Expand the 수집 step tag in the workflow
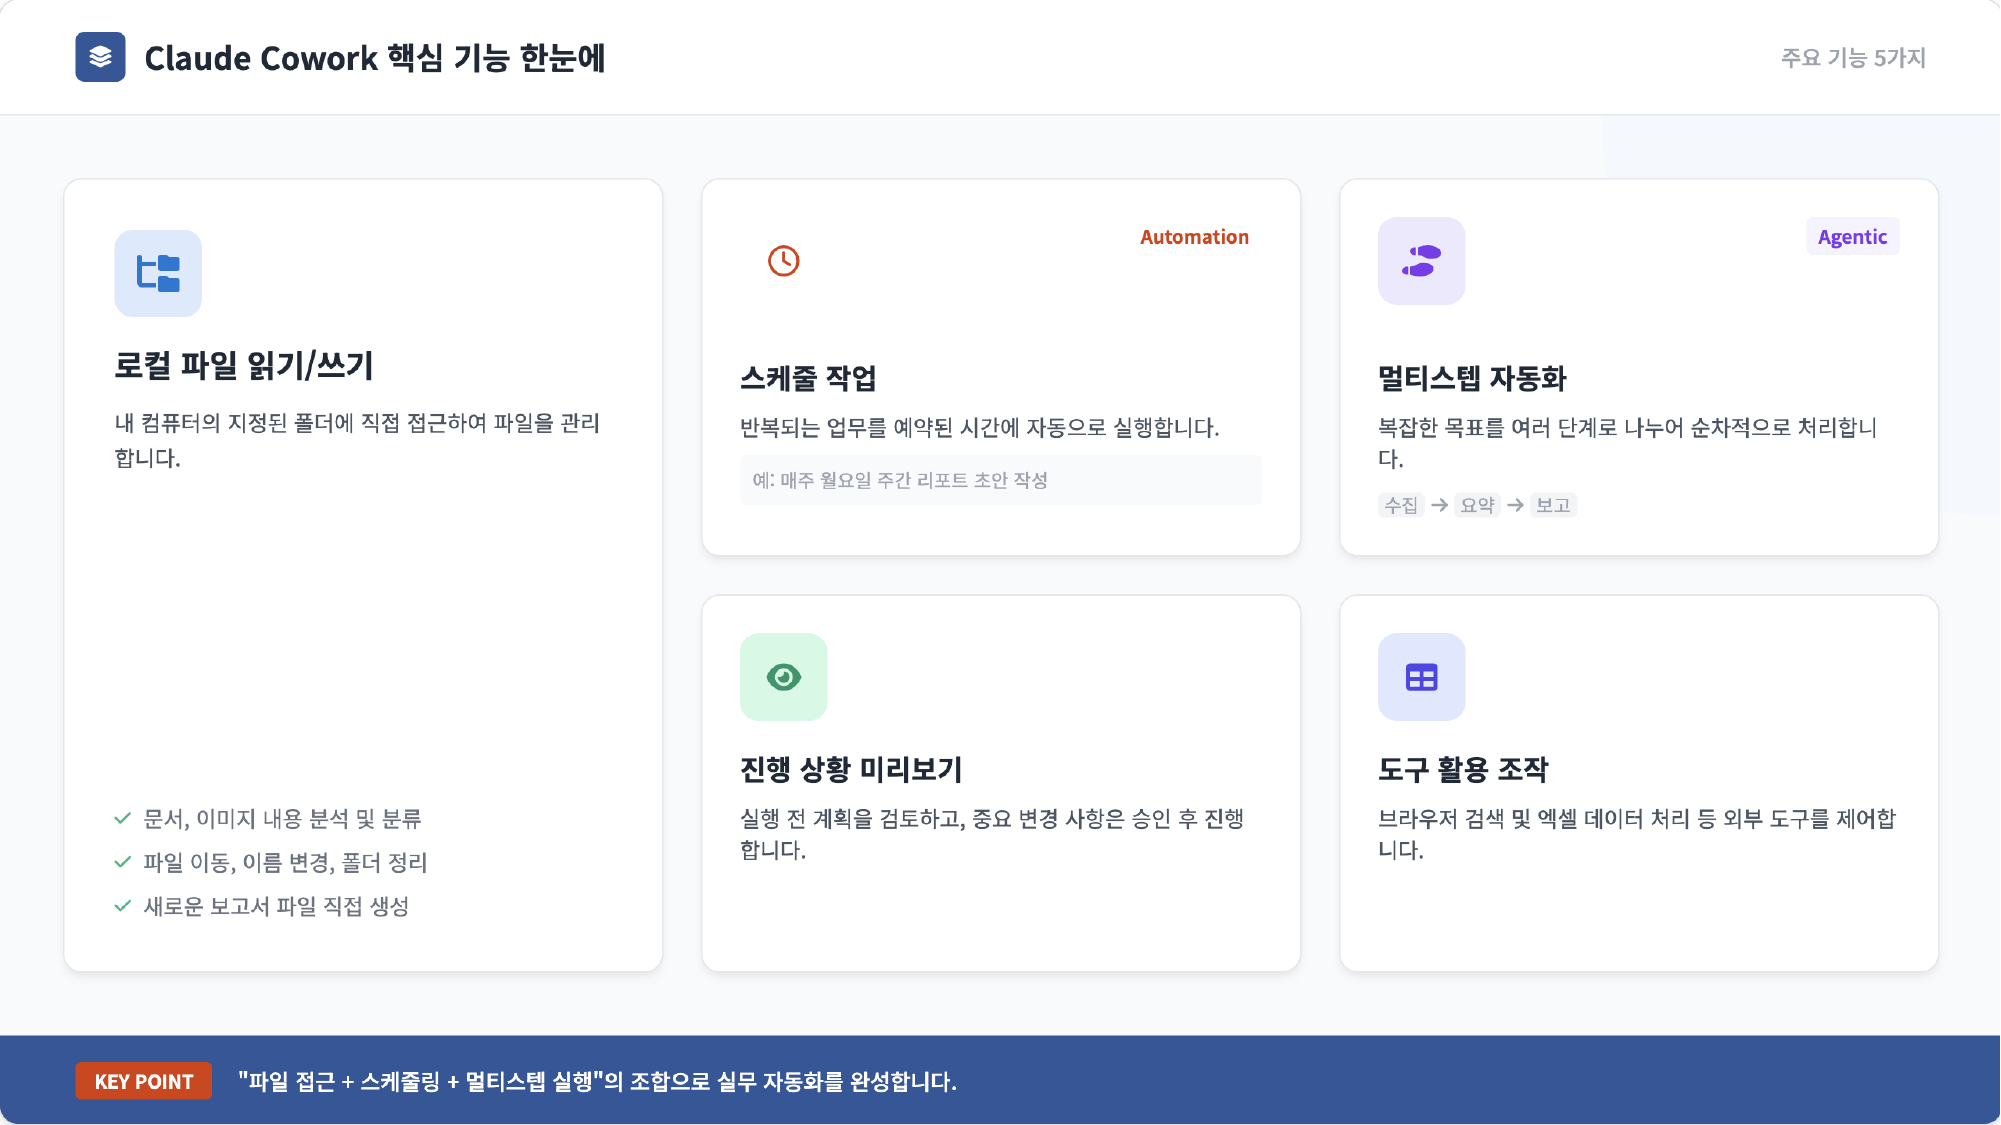The height and width of the screenshot is (1125, 2001). (1401, 505)
